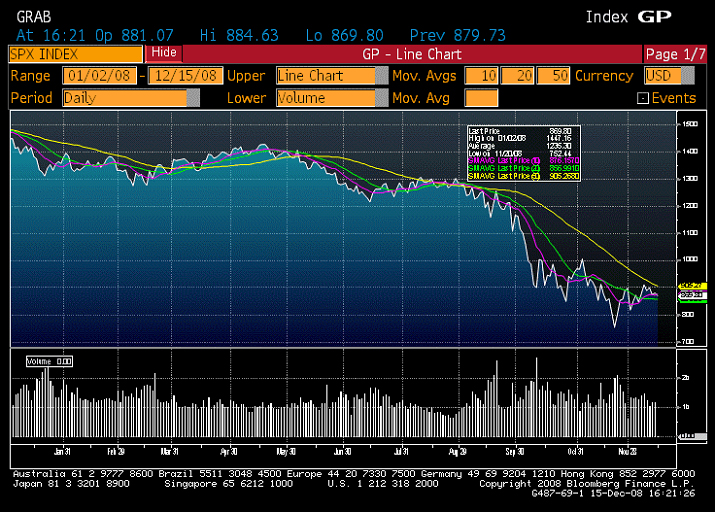
Task: Click the yellow 50-day average price tag on axis
Action: (x=693, y=286)
